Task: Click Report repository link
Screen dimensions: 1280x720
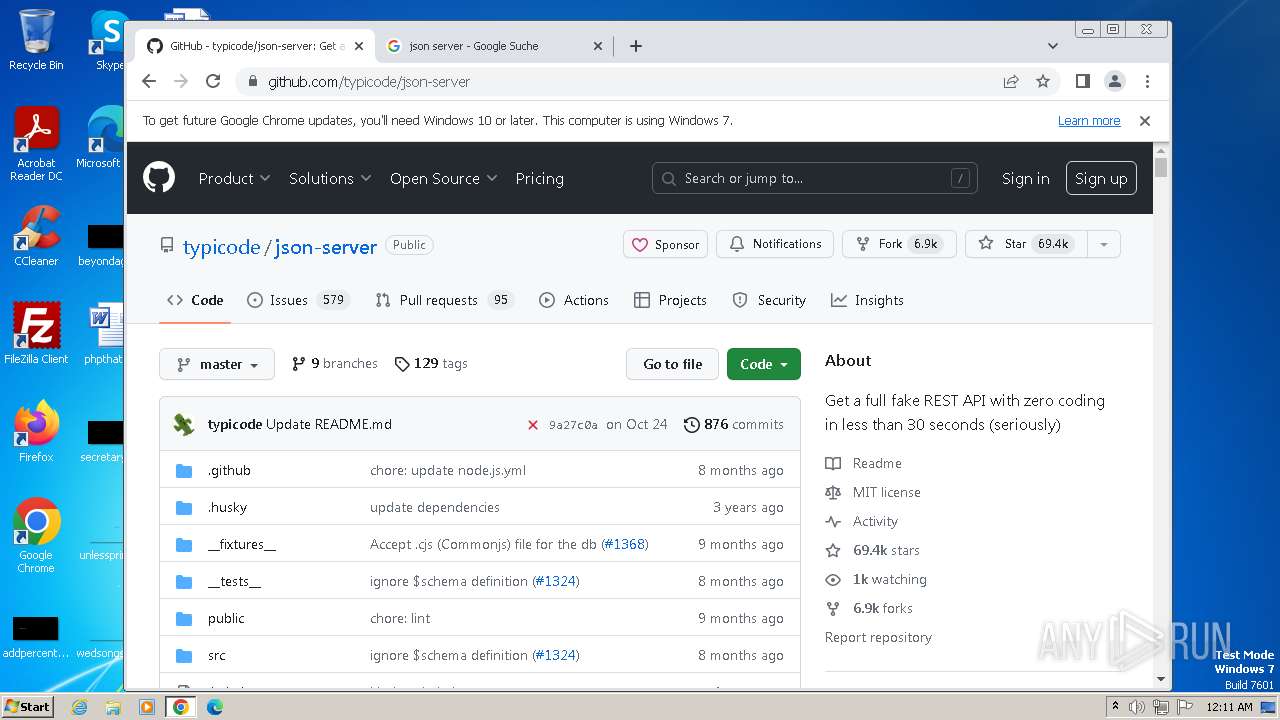Action: [x=878, y=637]
